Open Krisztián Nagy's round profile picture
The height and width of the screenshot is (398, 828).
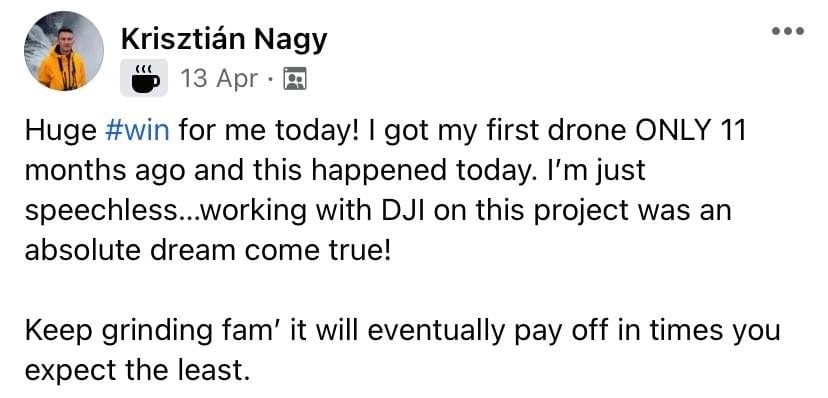[64, 51]
